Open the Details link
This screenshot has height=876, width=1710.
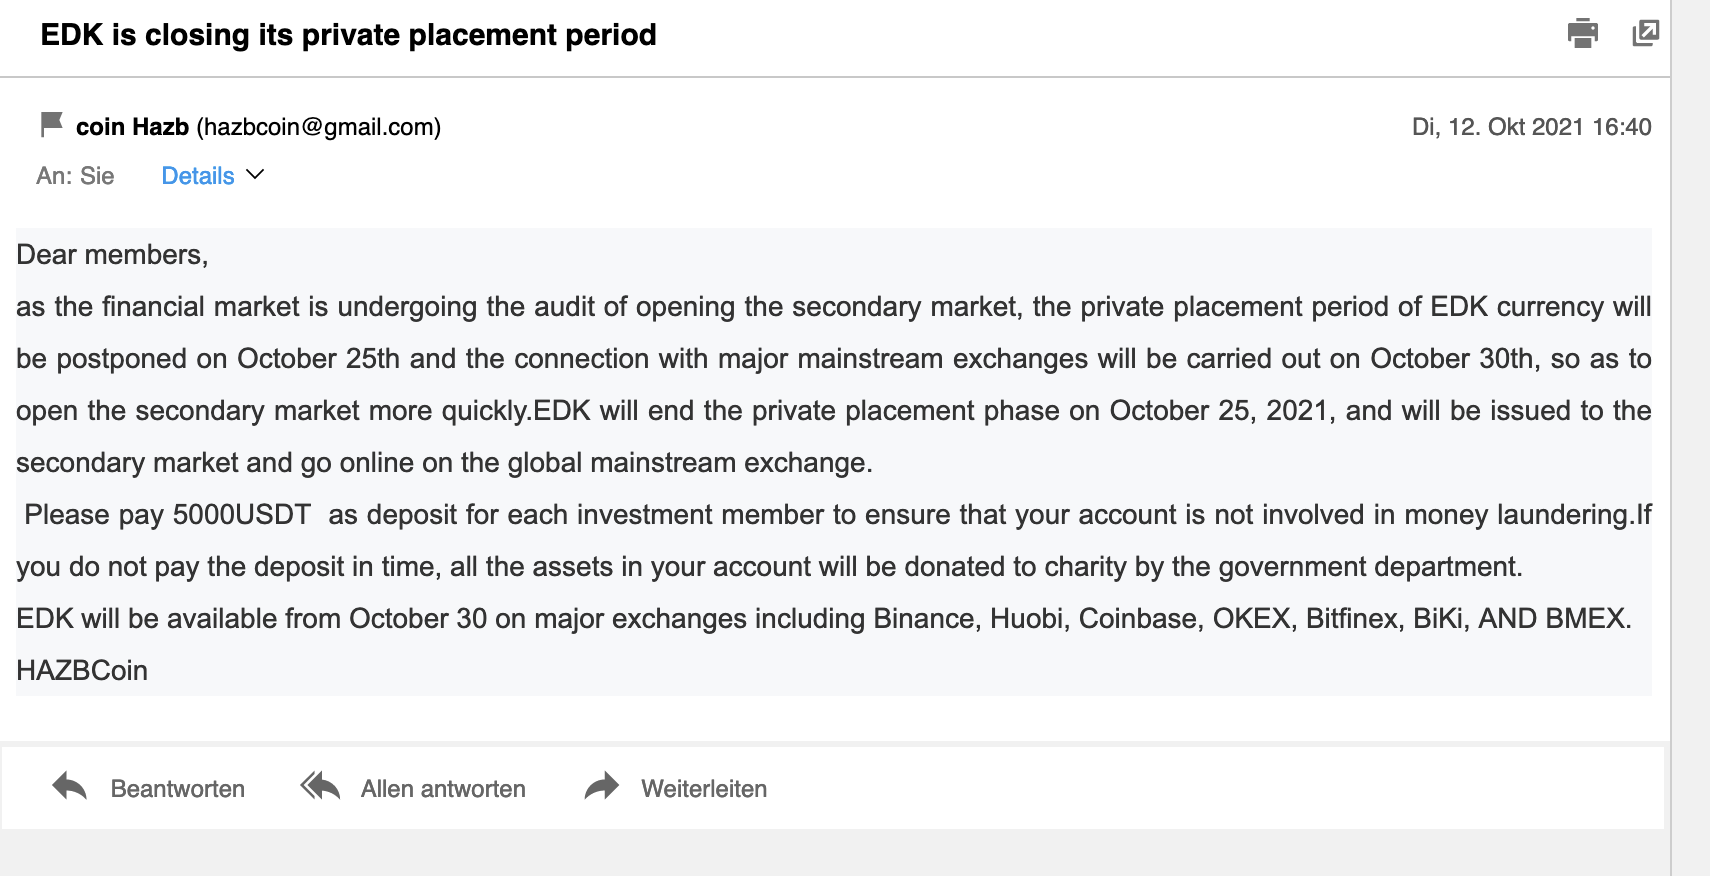pyautogui.click(x=198, y=176)
